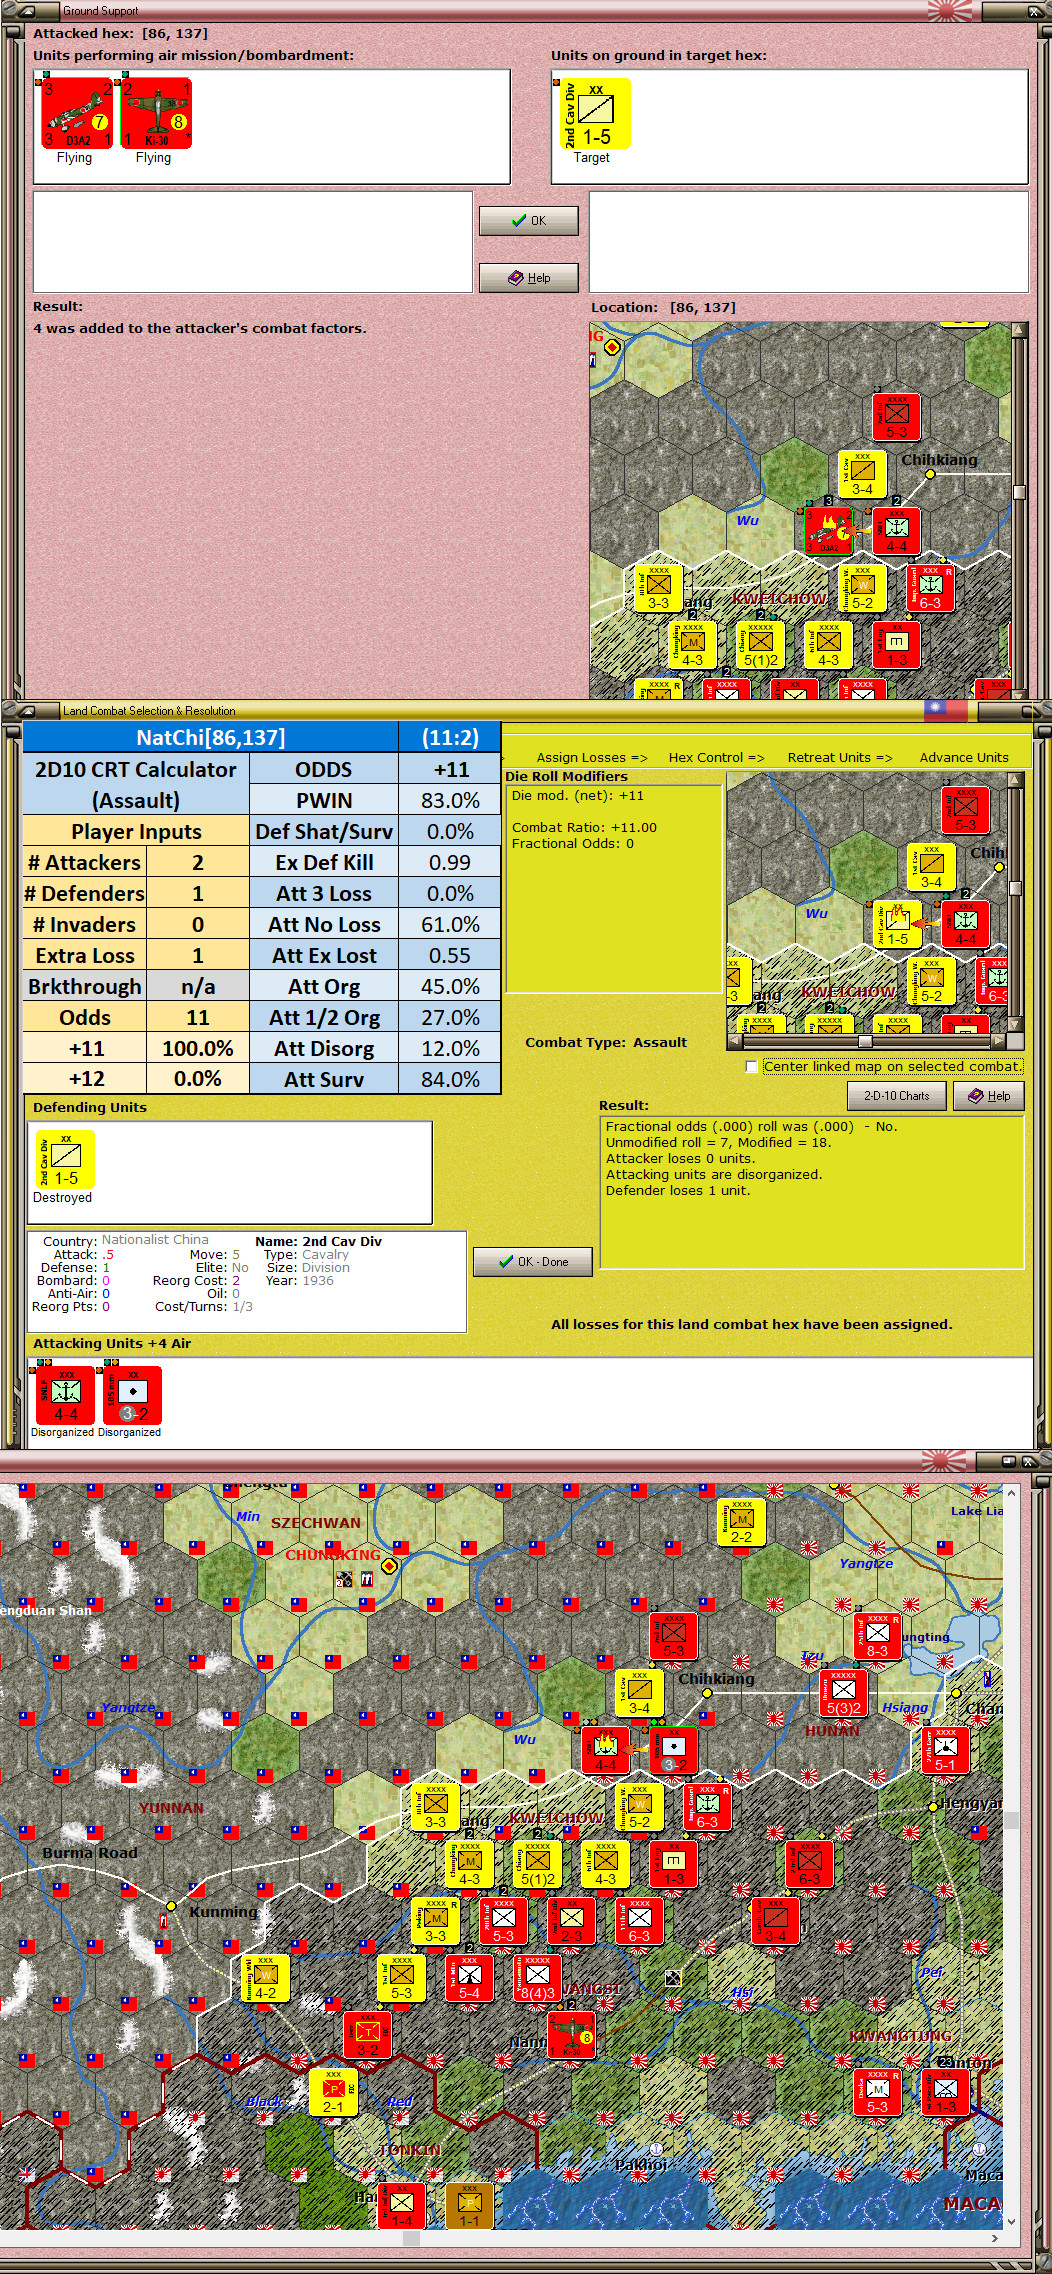Click Land Combat map scroll down arrow

(x=1015, y=1024)
